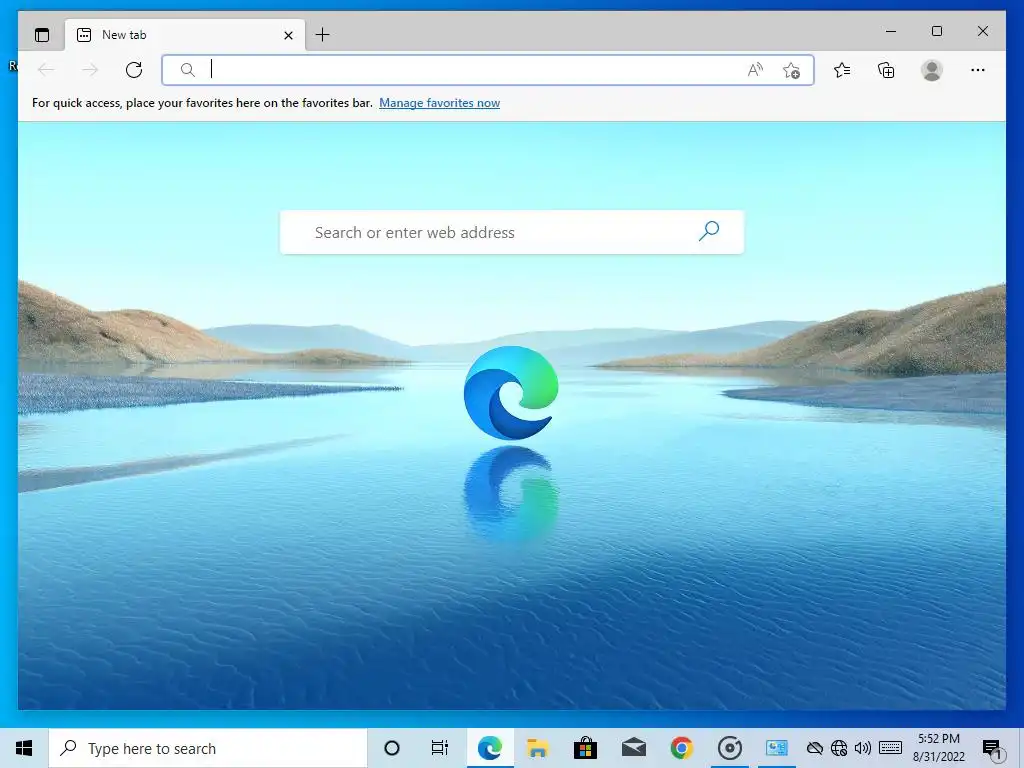Select the New tab tab

[x=185, y=35]
